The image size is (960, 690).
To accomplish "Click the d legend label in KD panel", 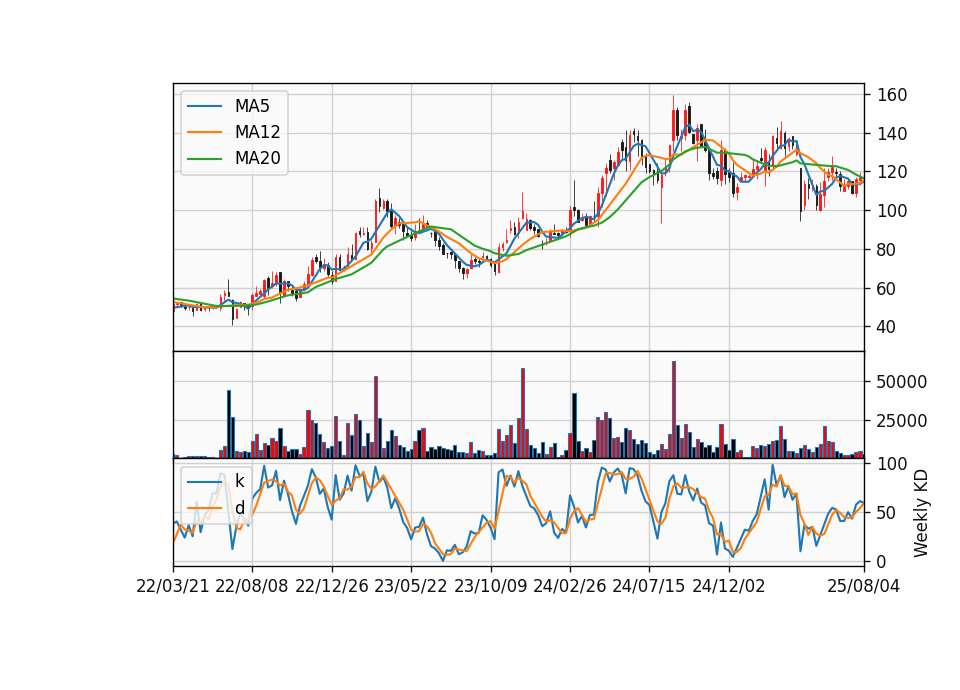I will pos(239,508).
